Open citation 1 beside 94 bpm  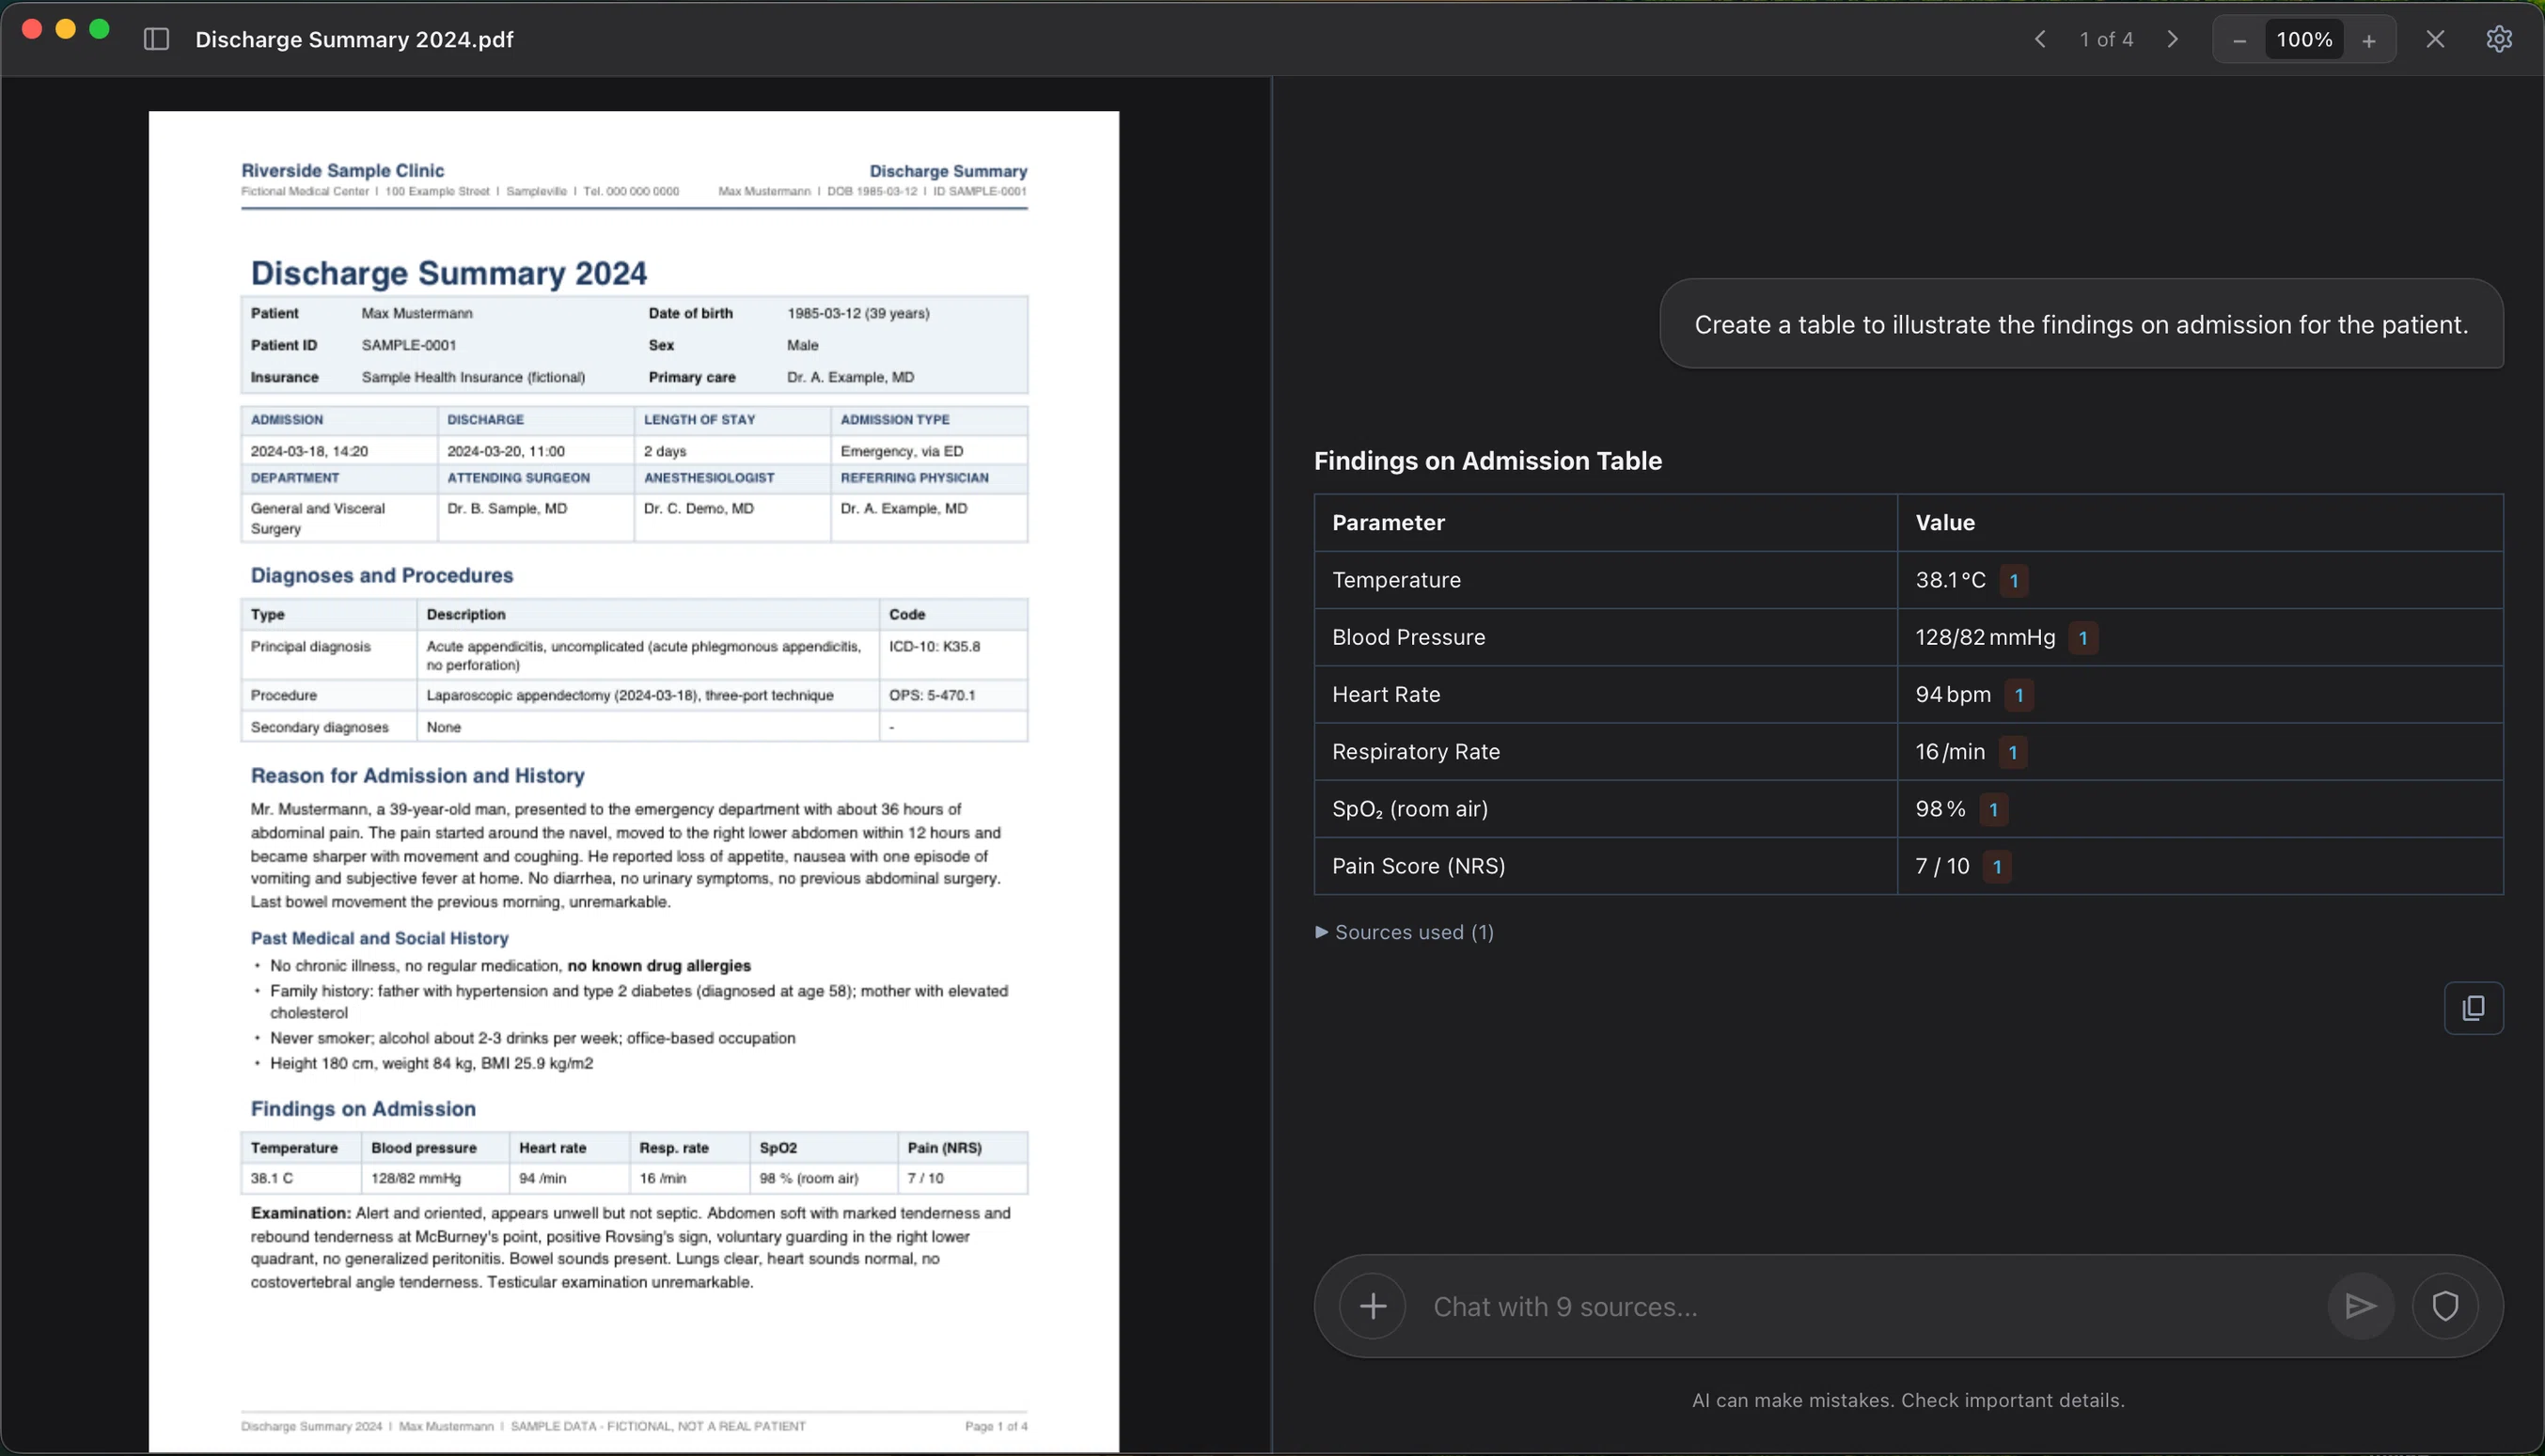2018,695
